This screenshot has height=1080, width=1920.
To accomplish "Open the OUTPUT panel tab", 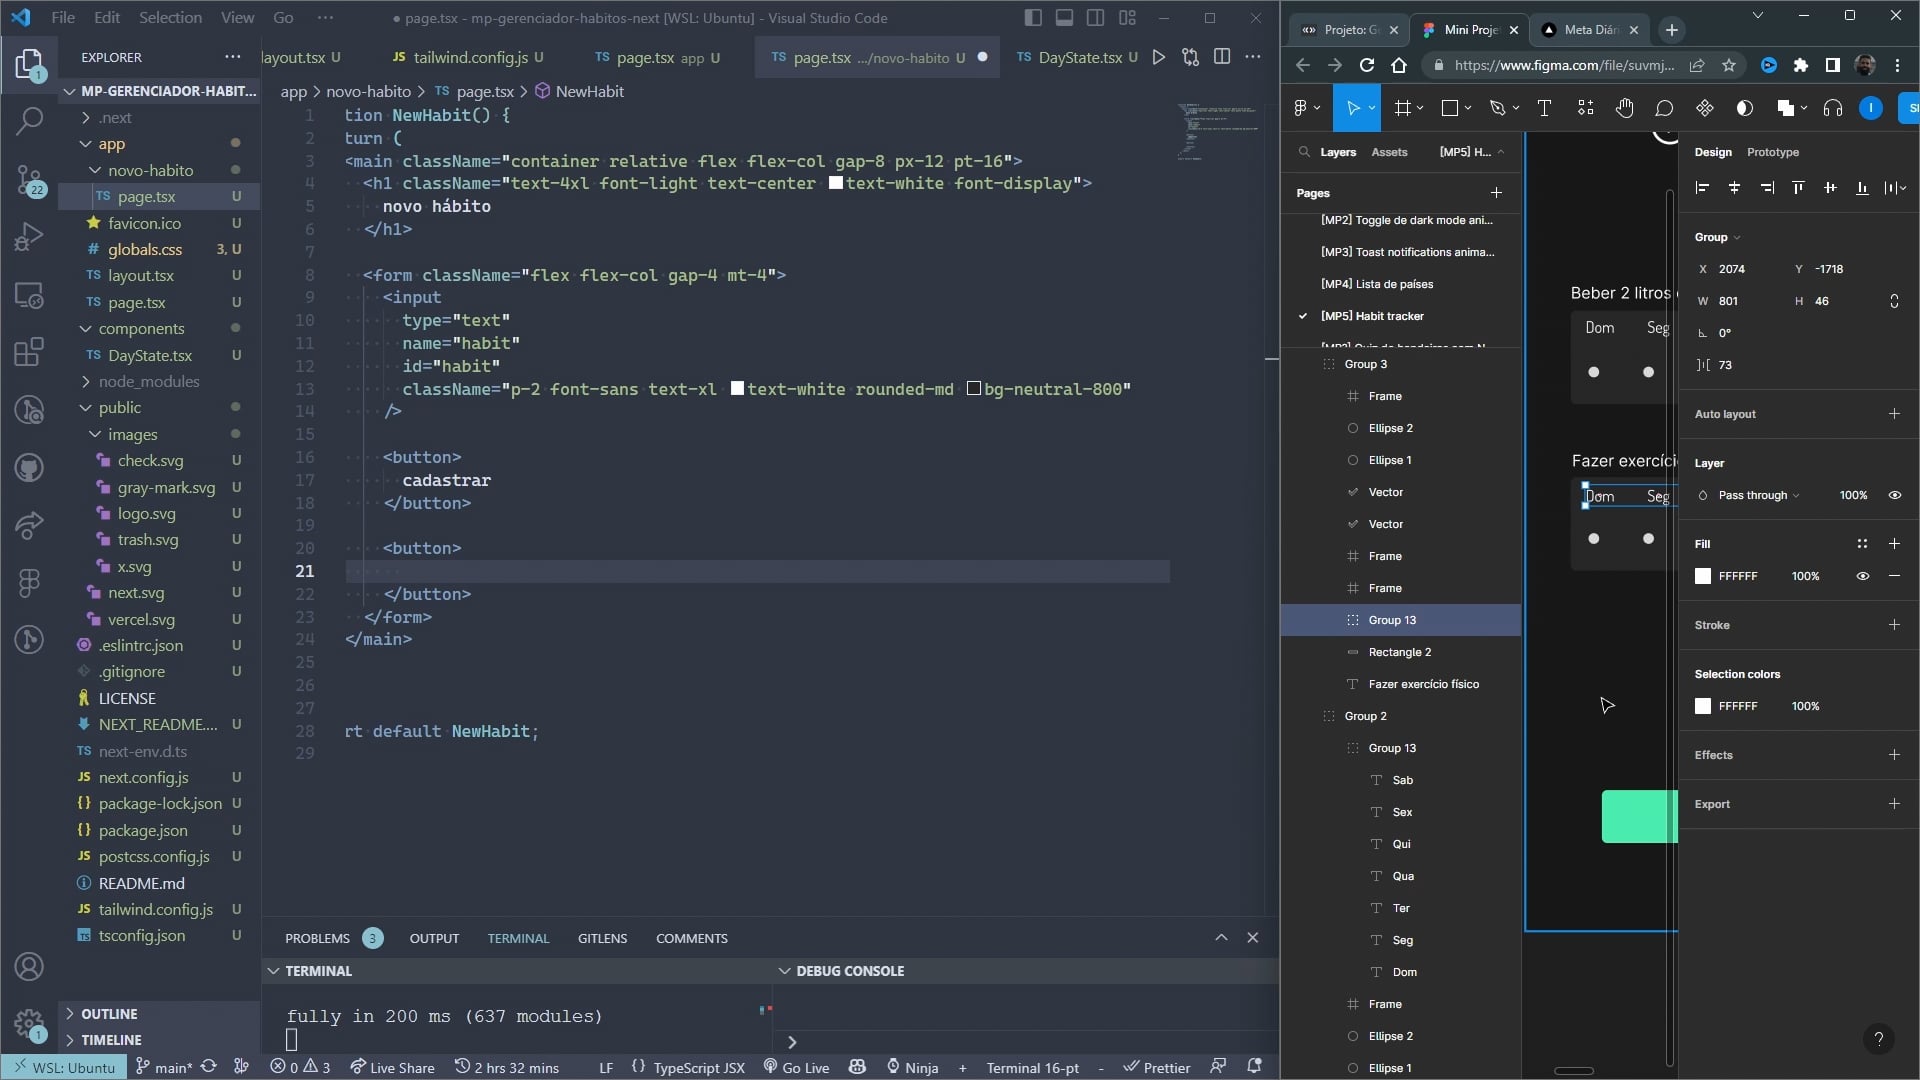I will click(x=434, y=938).
